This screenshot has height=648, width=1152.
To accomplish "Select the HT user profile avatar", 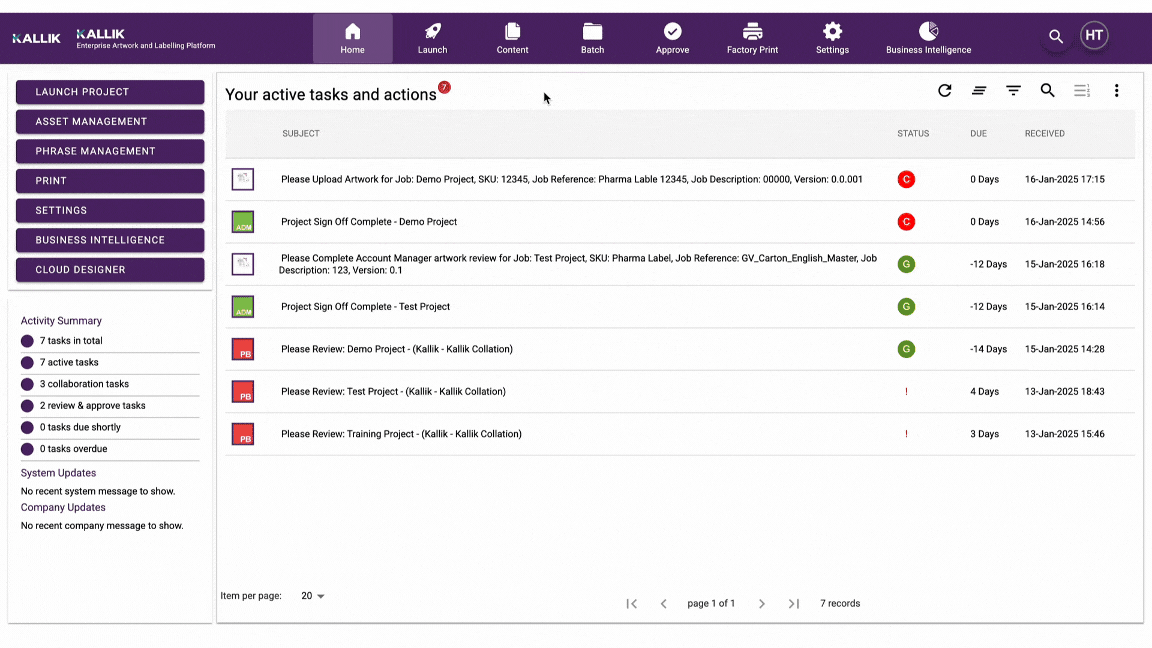I will (1094, 34).
